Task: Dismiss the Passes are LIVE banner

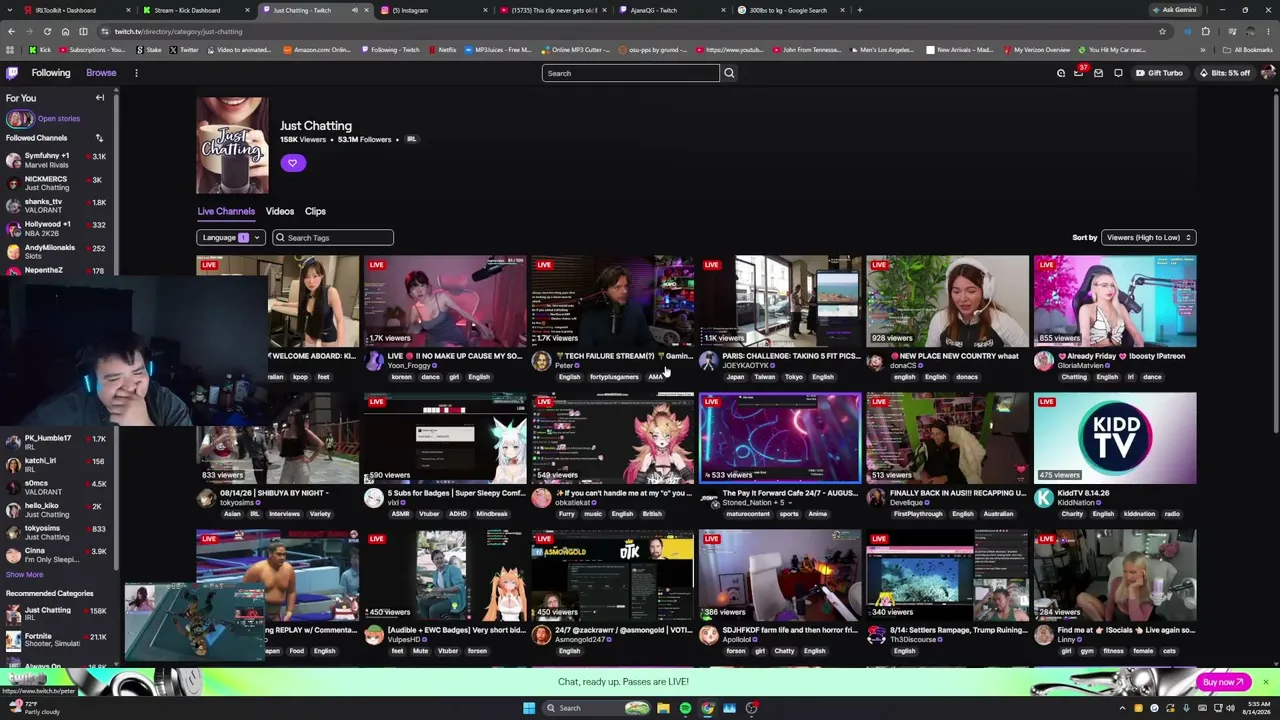Action: (1265, 682)
